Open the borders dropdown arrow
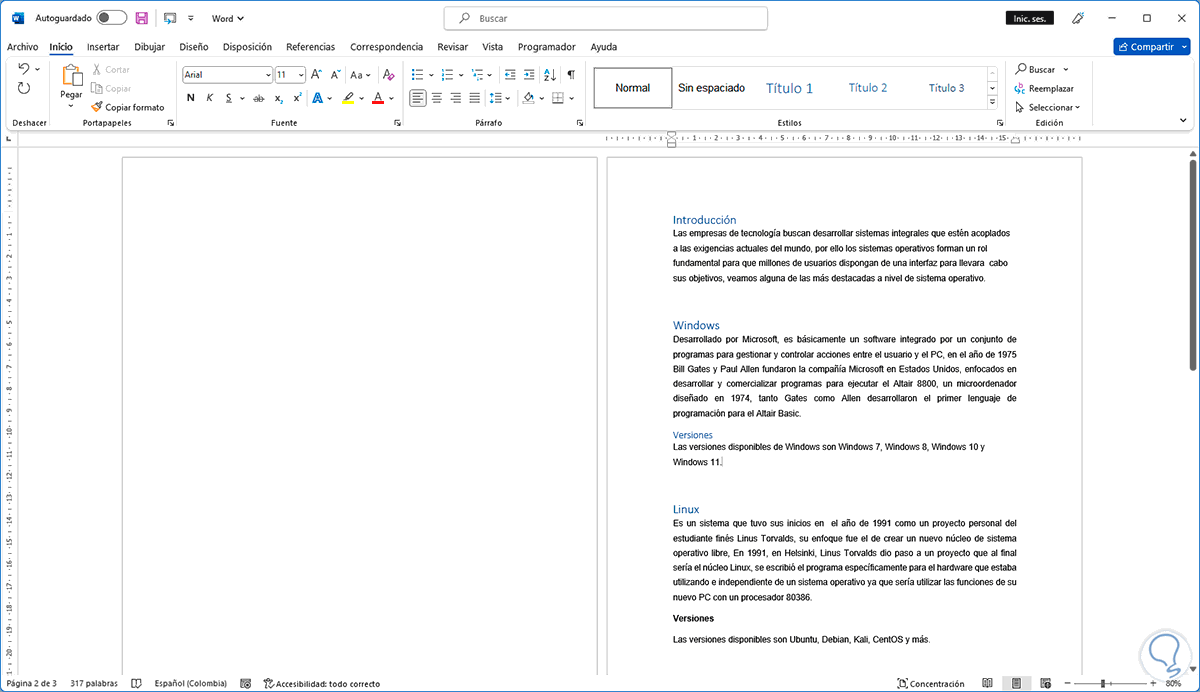This screenshot has height=692, width=1200. 572,98
